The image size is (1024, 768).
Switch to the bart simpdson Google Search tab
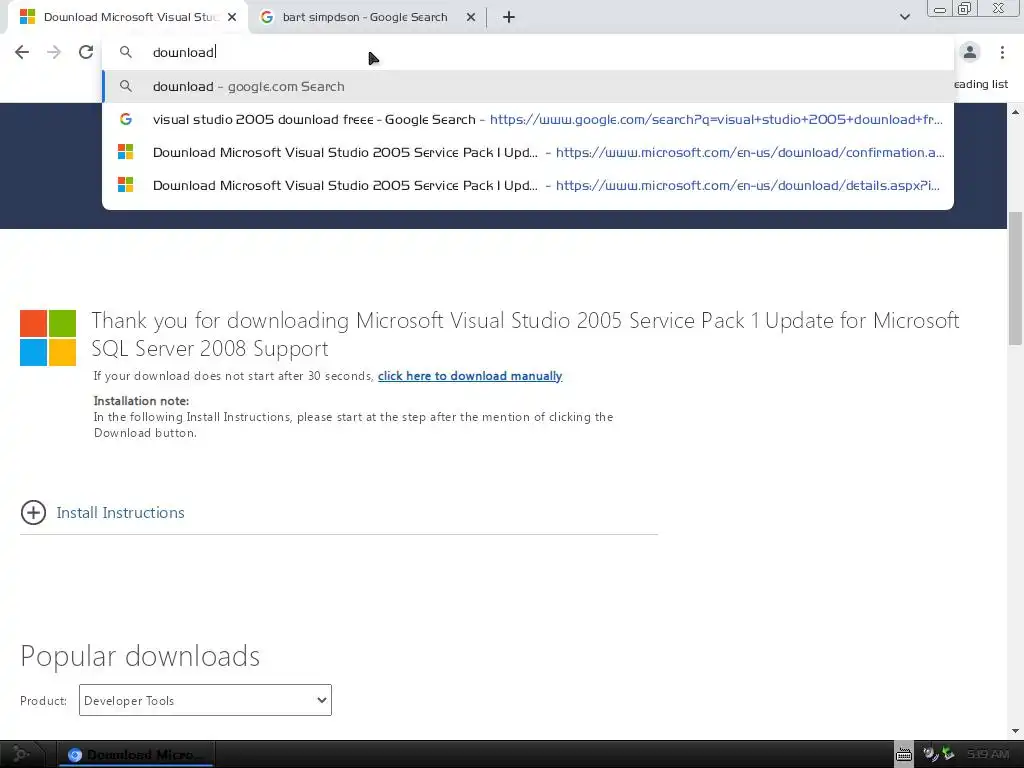tap(364, 17)
